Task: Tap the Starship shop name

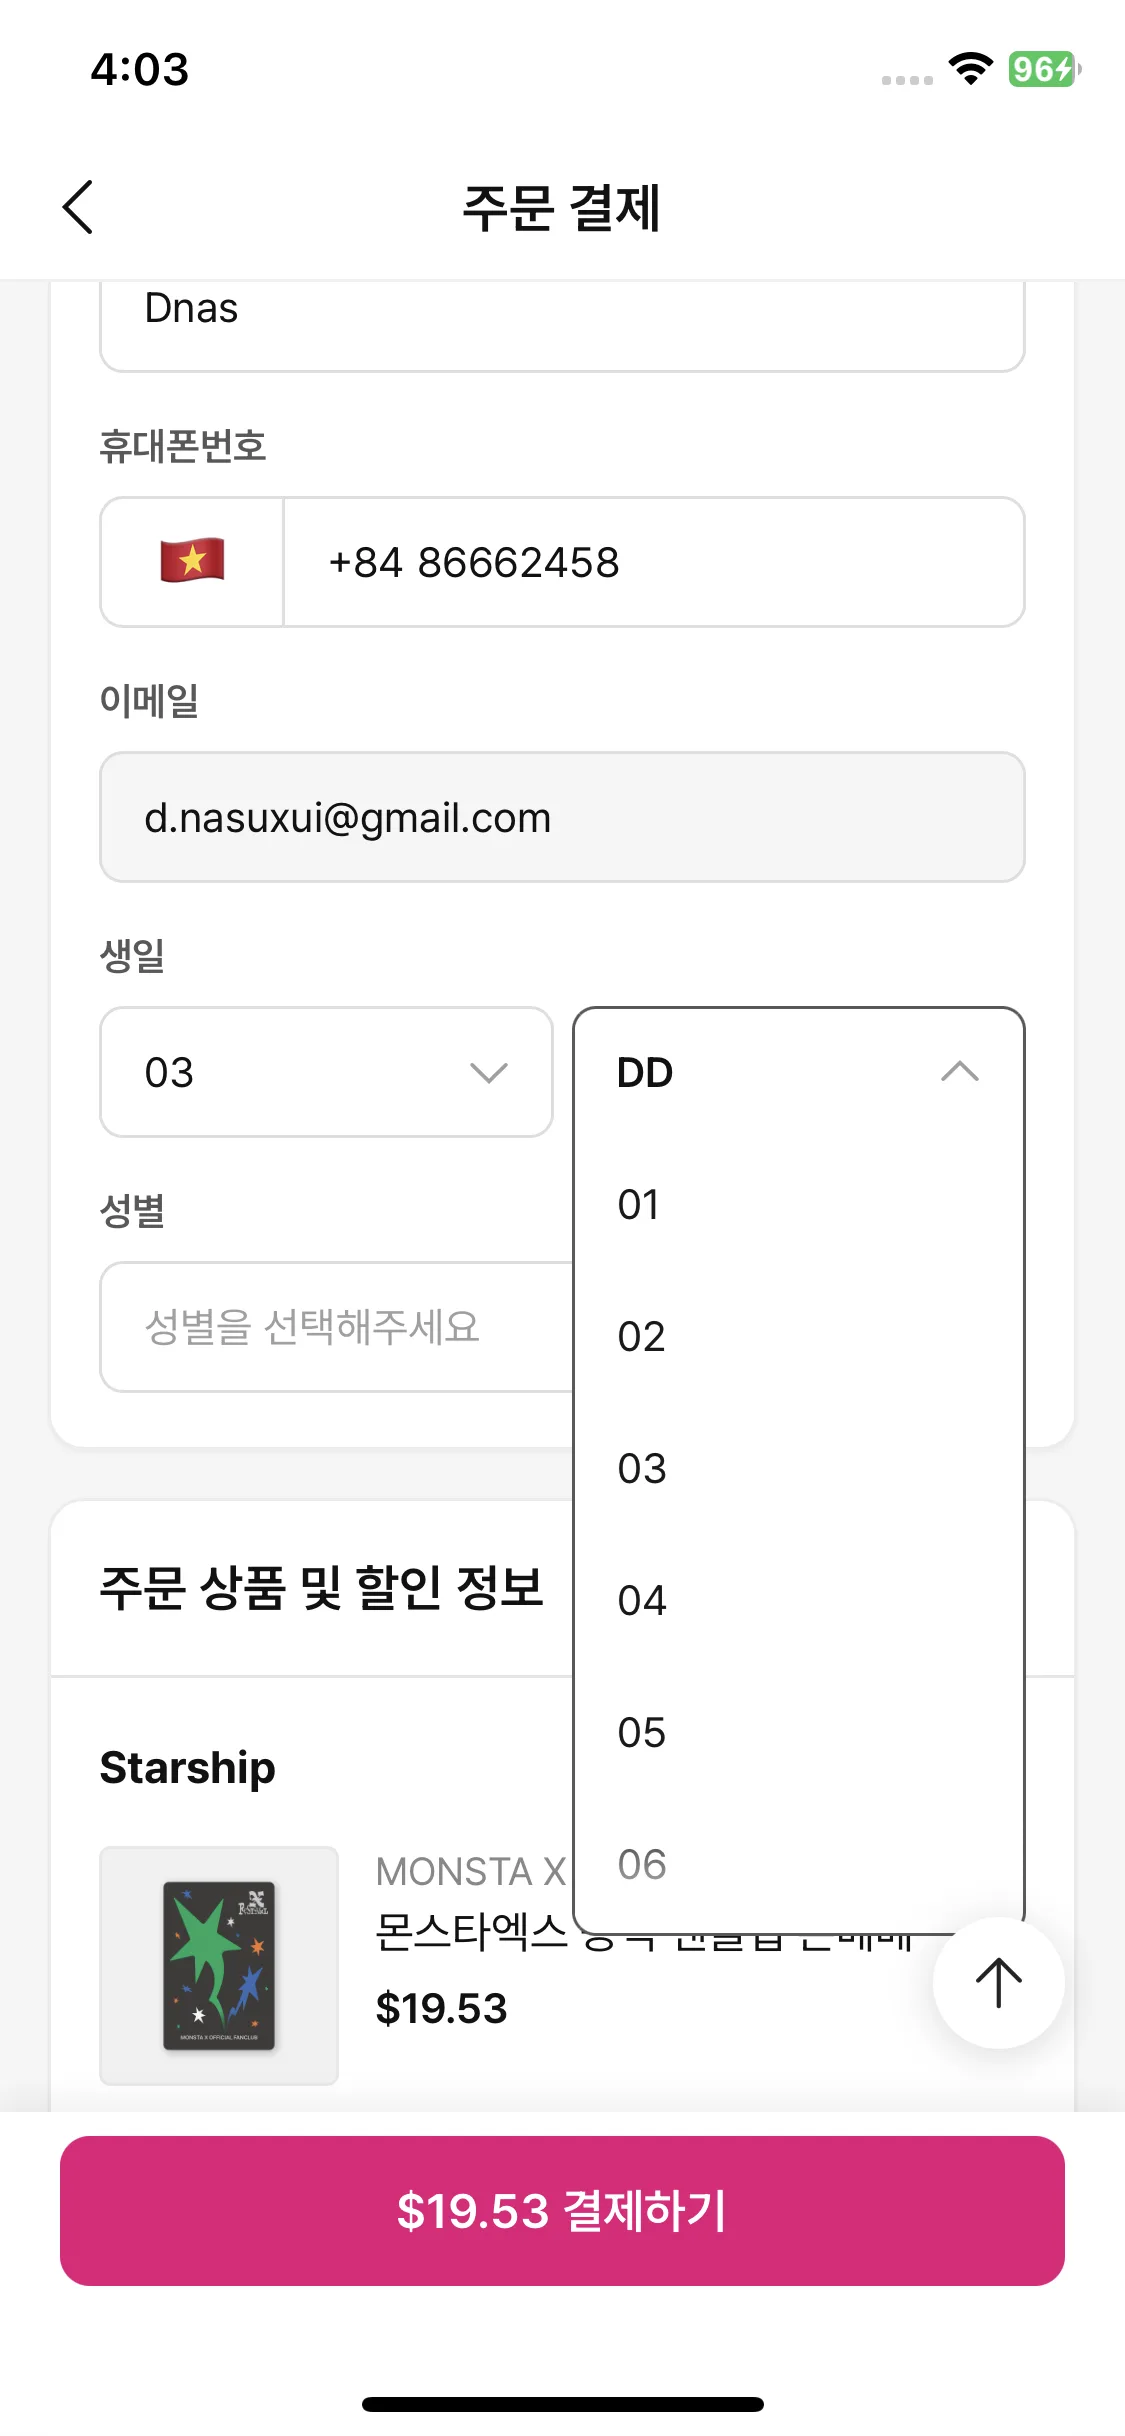Action: (x=188, y=1768)
